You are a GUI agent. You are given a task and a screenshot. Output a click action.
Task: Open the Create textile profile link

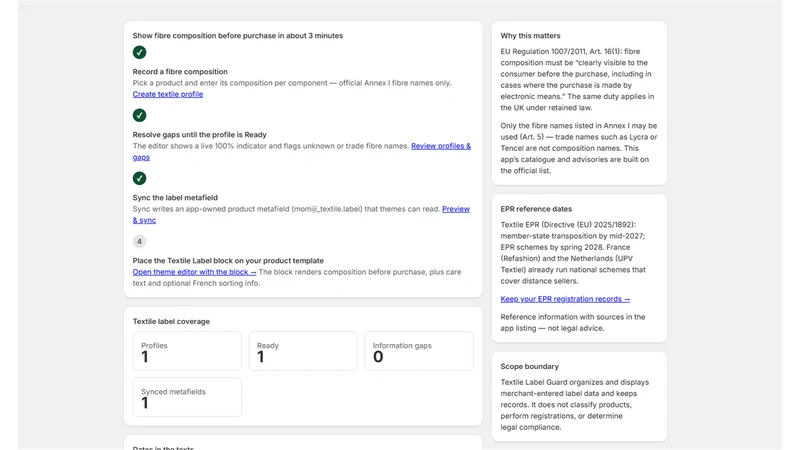[x=168, y=94]
